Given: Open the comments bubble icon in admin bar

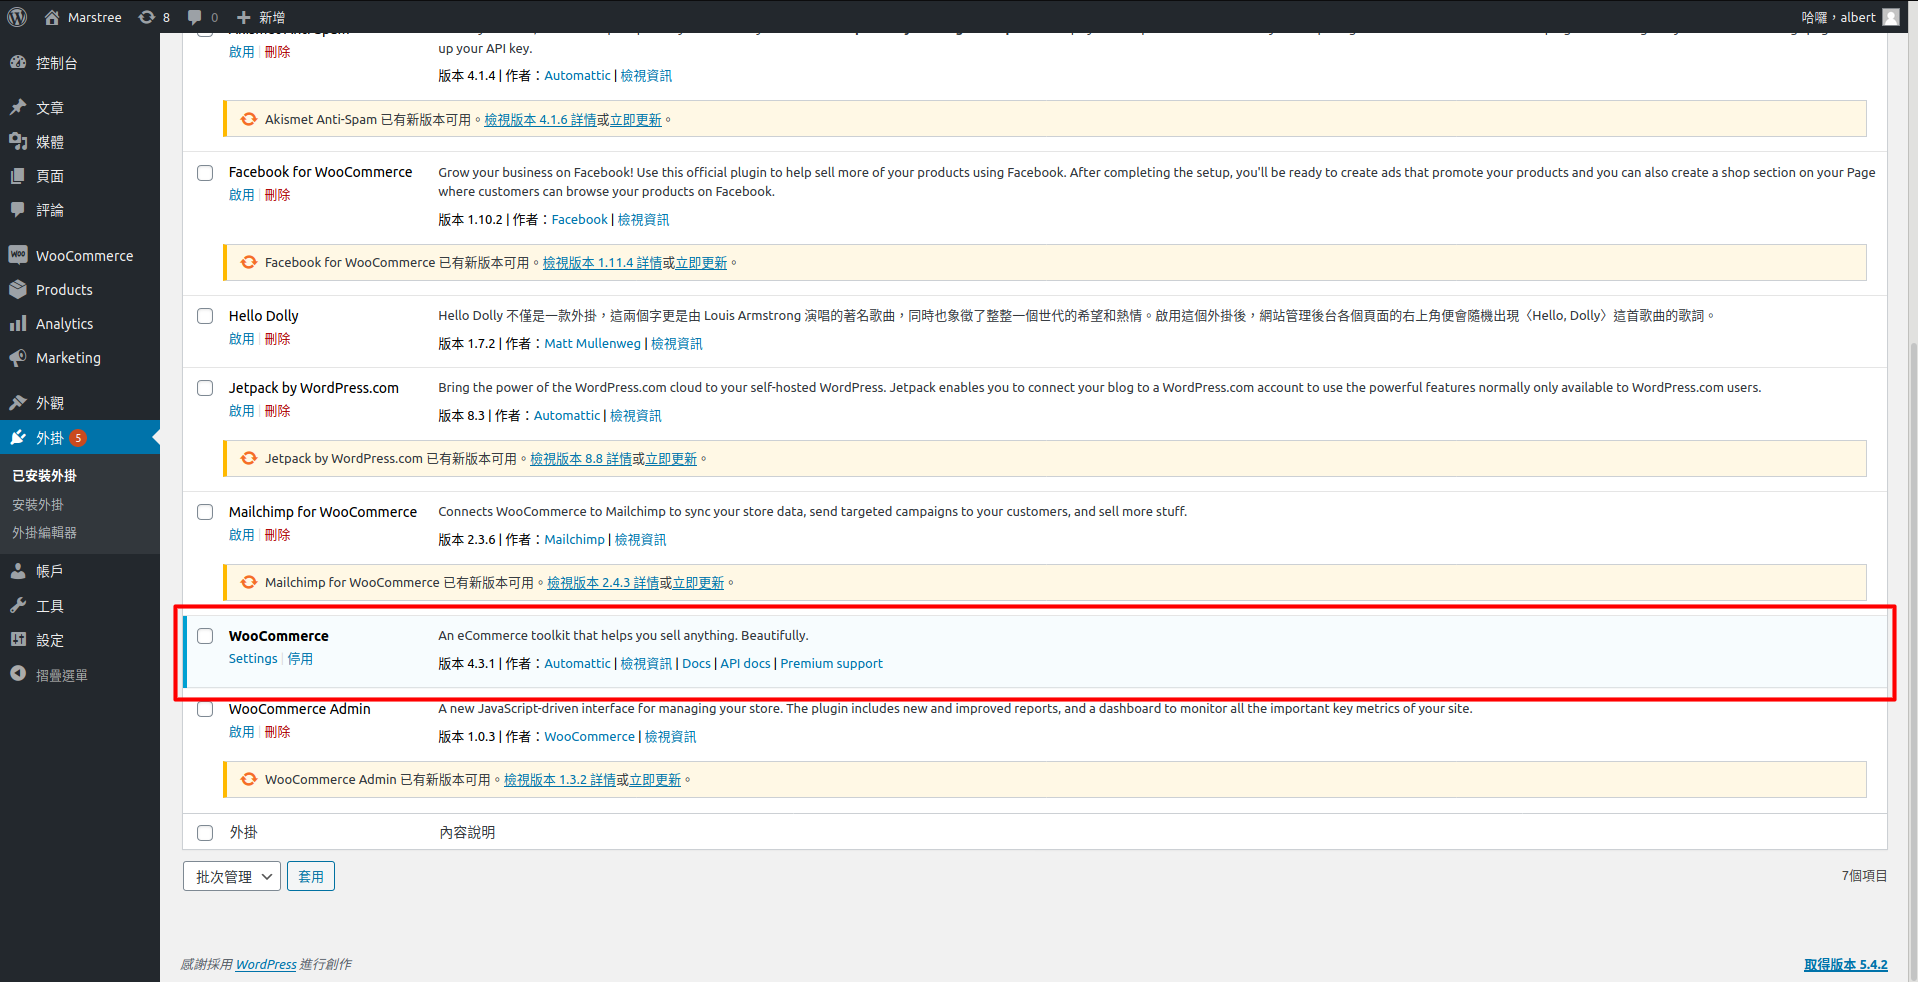Looking at the screenshot, I should click(x=195, y=17).
